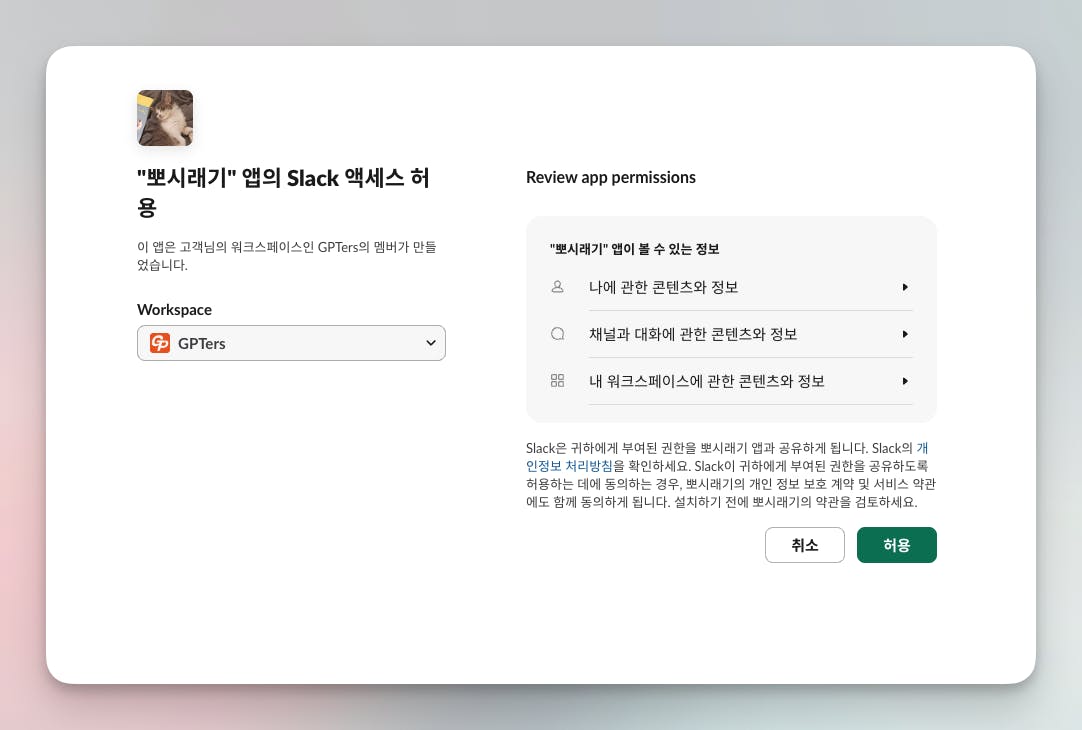Click the chevron on the Workspace selector

[431, 343]
